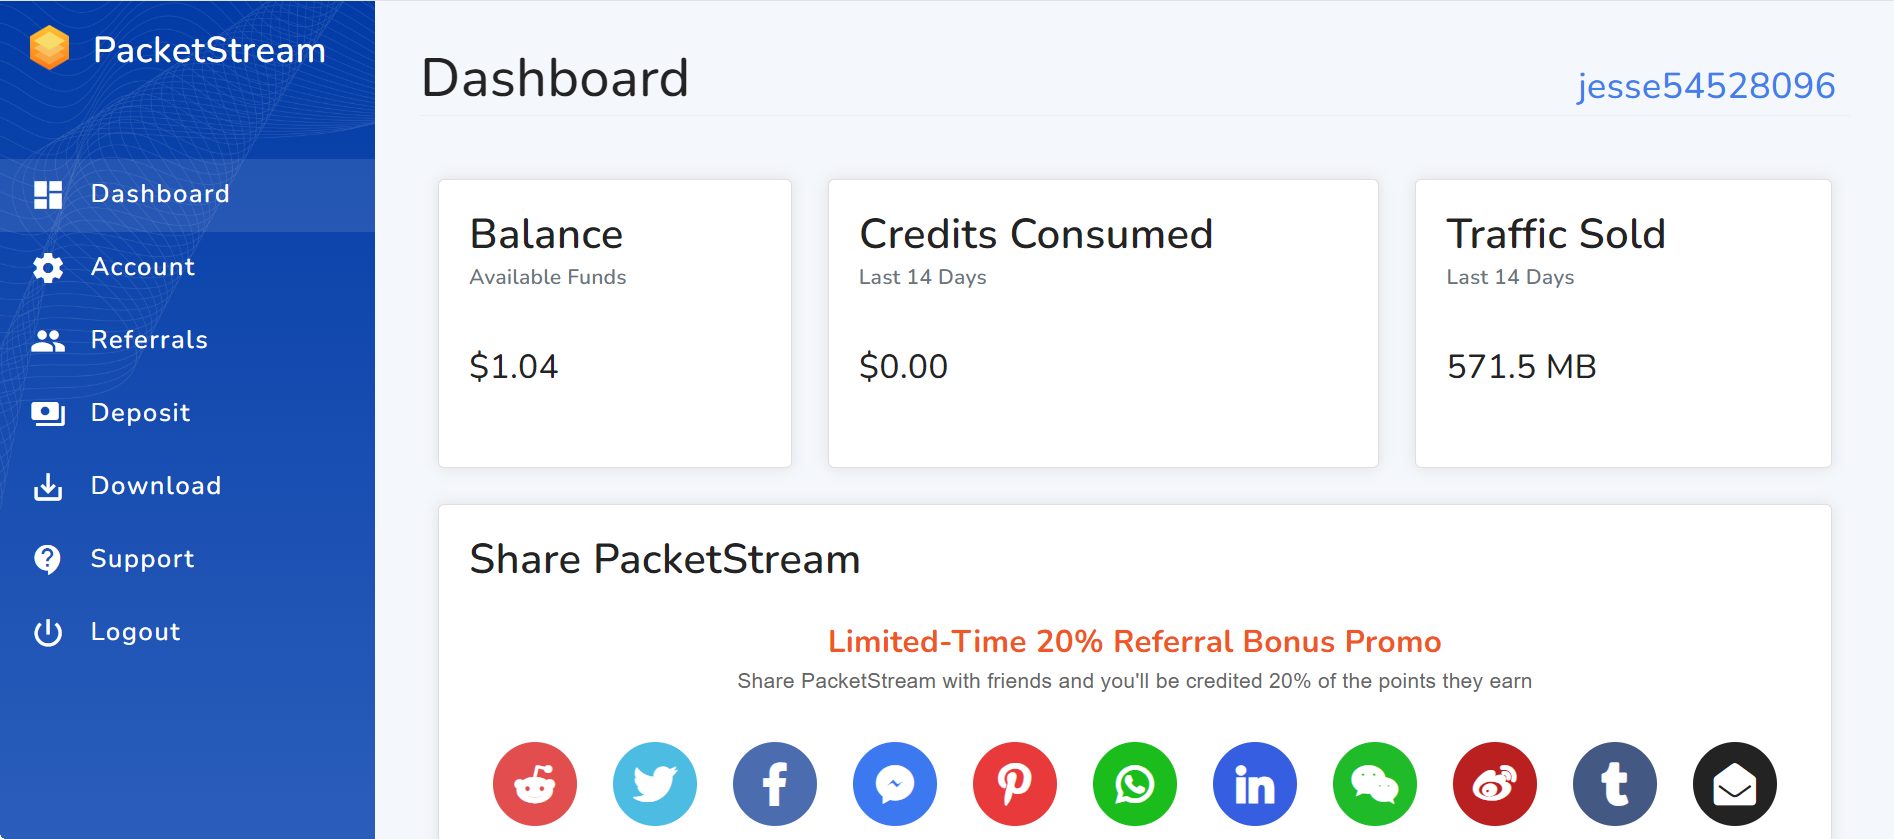
Task: Share to Sina Weibo icon
Action: [x=1494, y=784]
